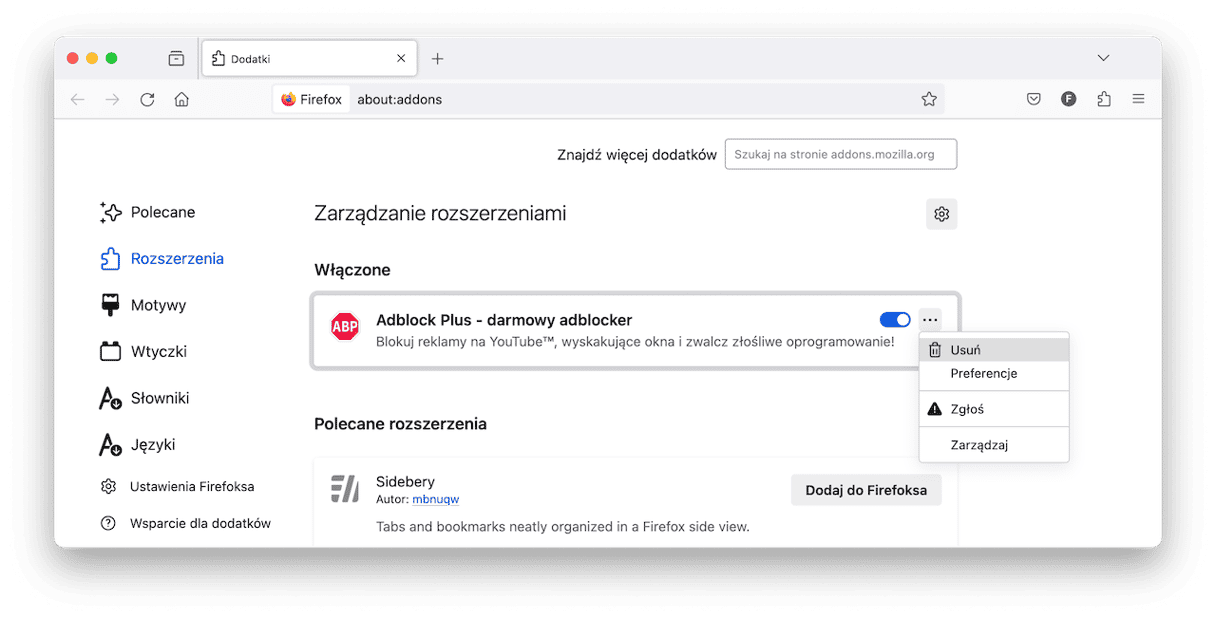Viewport: 1216px width, 619px height.
Task: Click the addons.mozilla.org search field
Action: (x=841, y=155)
